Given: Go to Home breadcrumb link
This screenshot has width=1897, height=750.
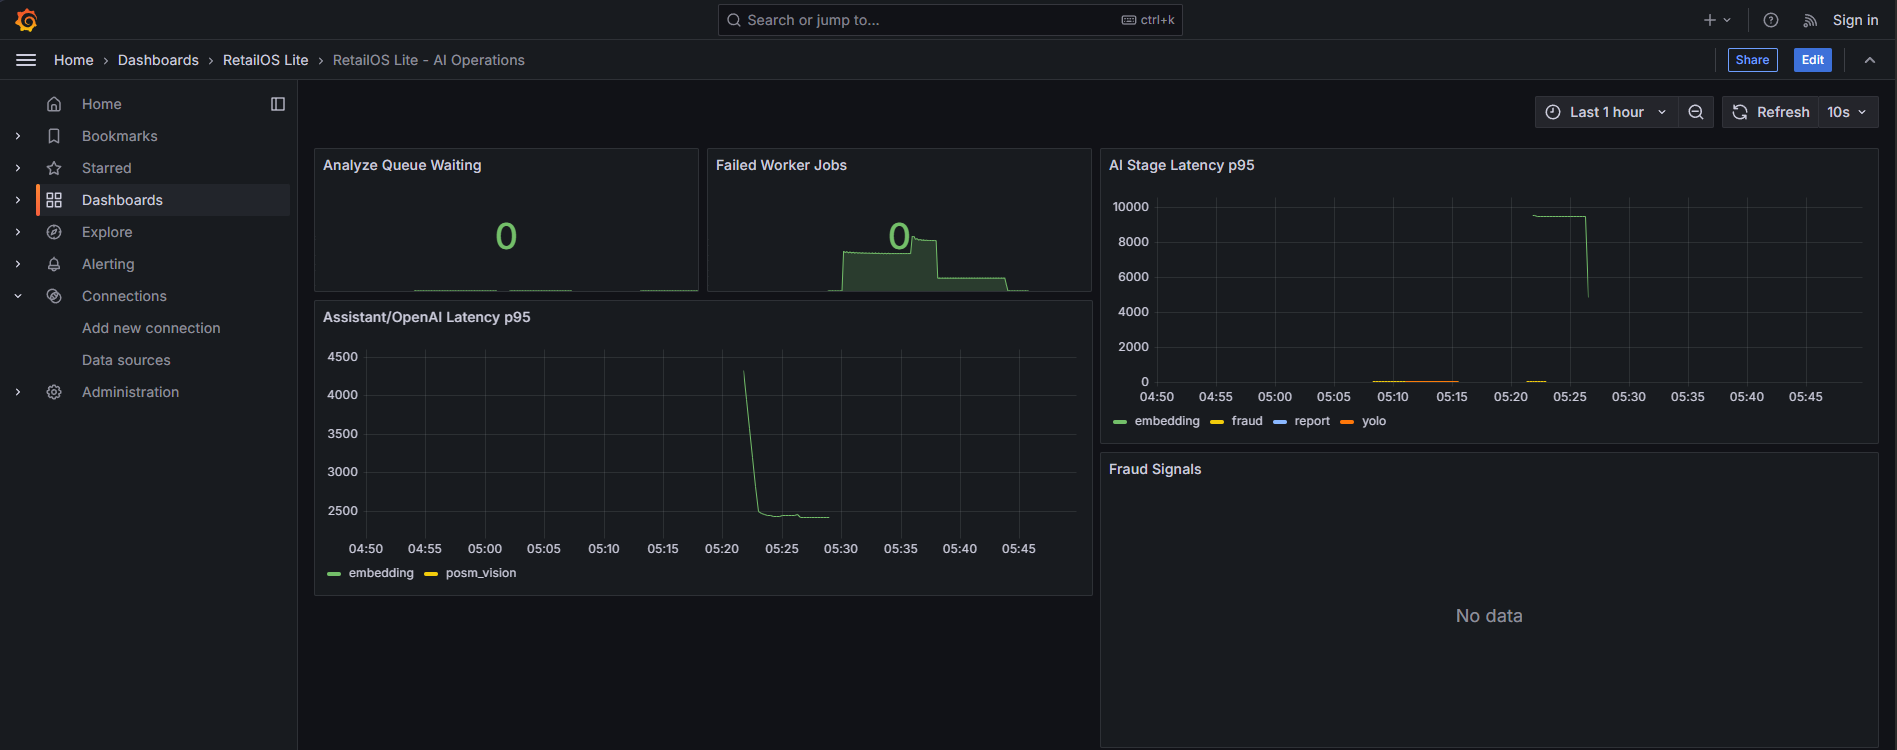Looking at the screenshot, I should click(x=74, y=60).
